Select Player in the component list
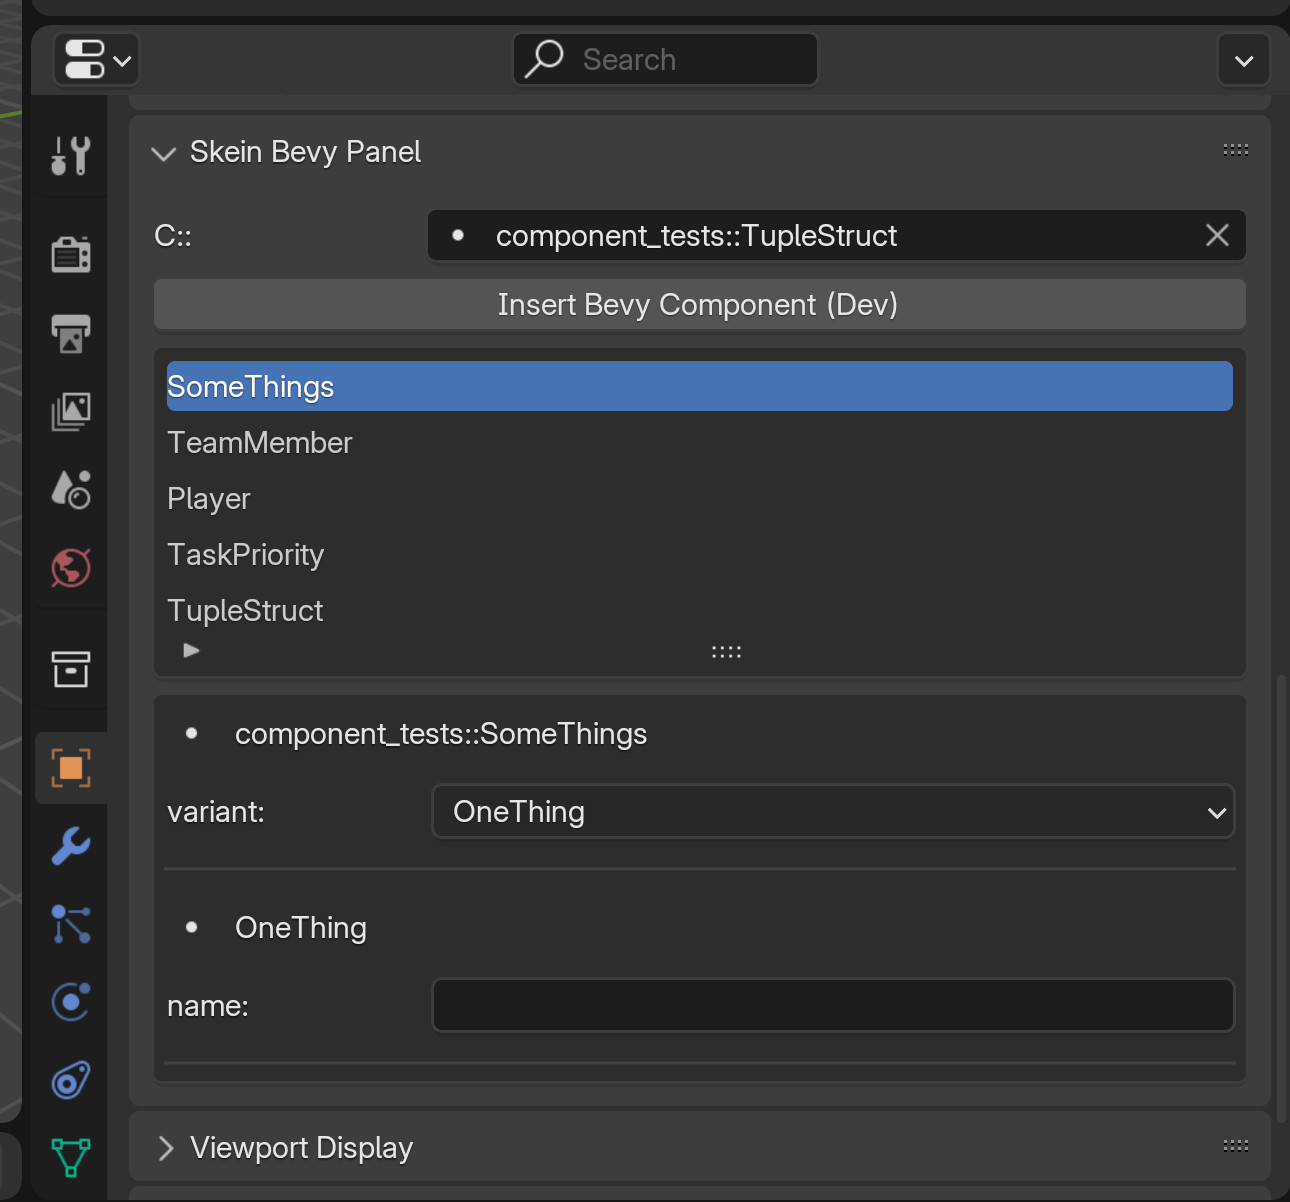Image resolution: width=1290 pixels, height=1202 pixels. 700,499
